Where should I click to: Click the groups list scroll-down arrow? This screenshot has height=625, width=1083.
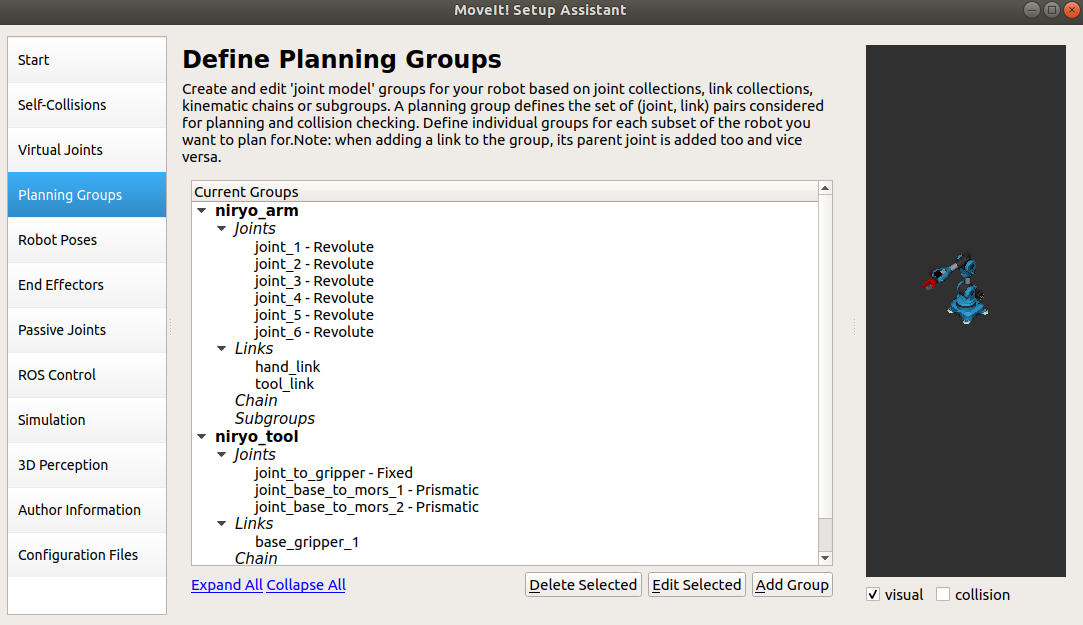[825, 558]
